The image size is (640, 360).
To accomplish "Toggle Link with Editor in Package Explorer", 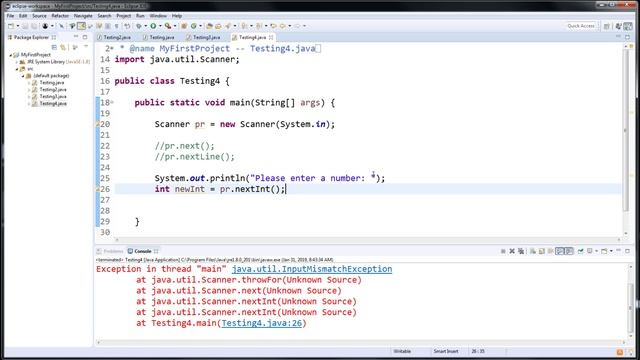I will 63,47.
